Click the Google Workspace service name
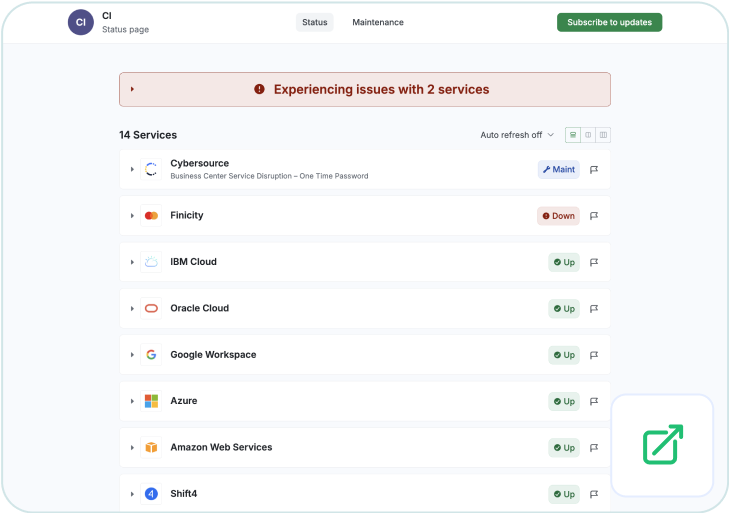The height and width of the screenshot is (513, 729). [213, 354]
